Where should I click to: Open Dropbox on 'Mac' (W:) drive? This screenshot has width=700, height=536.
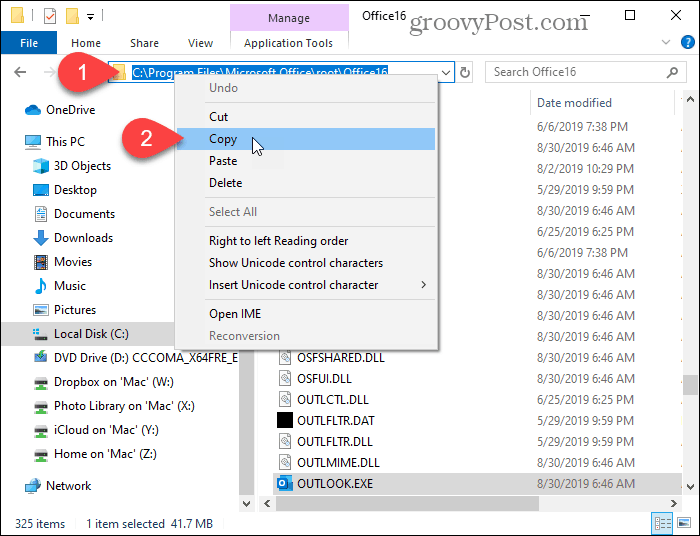(x=114, y=382)
